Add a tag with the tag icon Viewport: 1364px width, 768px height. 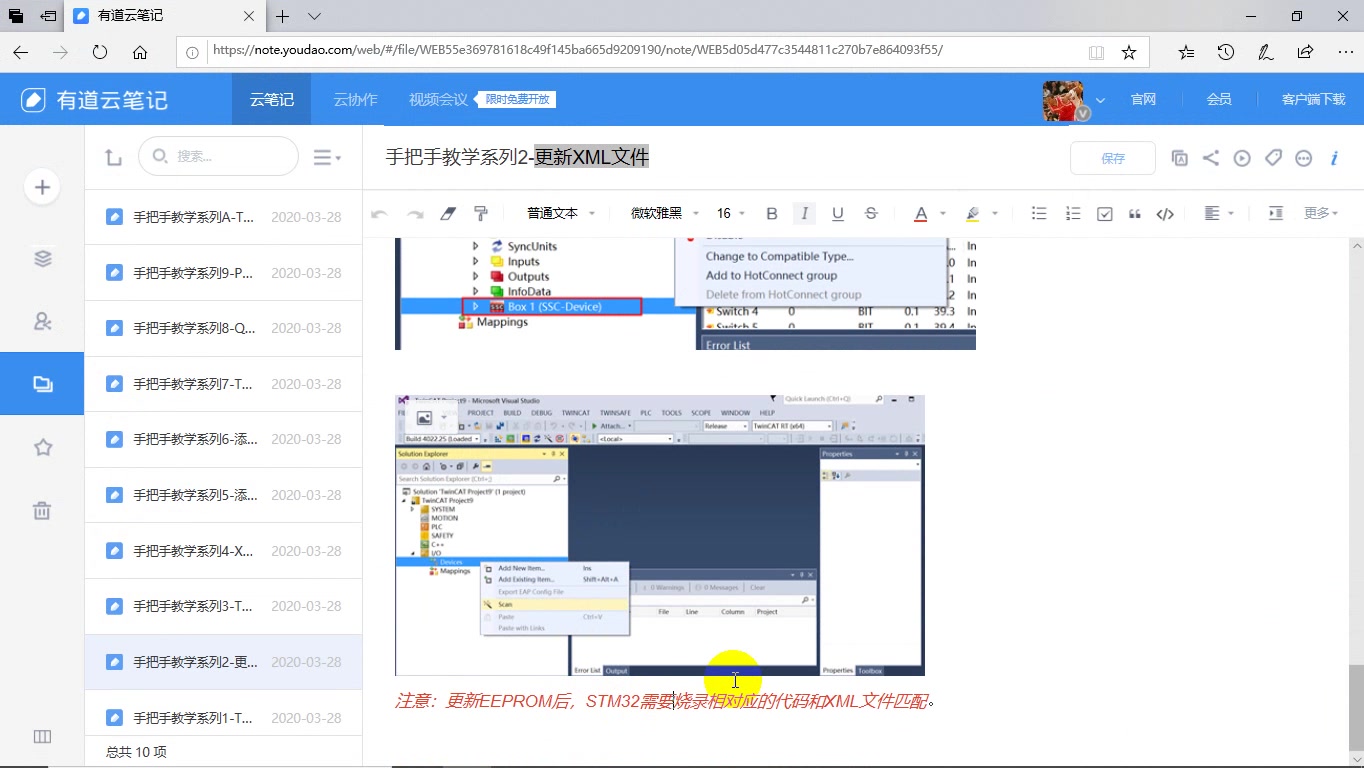[x=1273, y=158]
